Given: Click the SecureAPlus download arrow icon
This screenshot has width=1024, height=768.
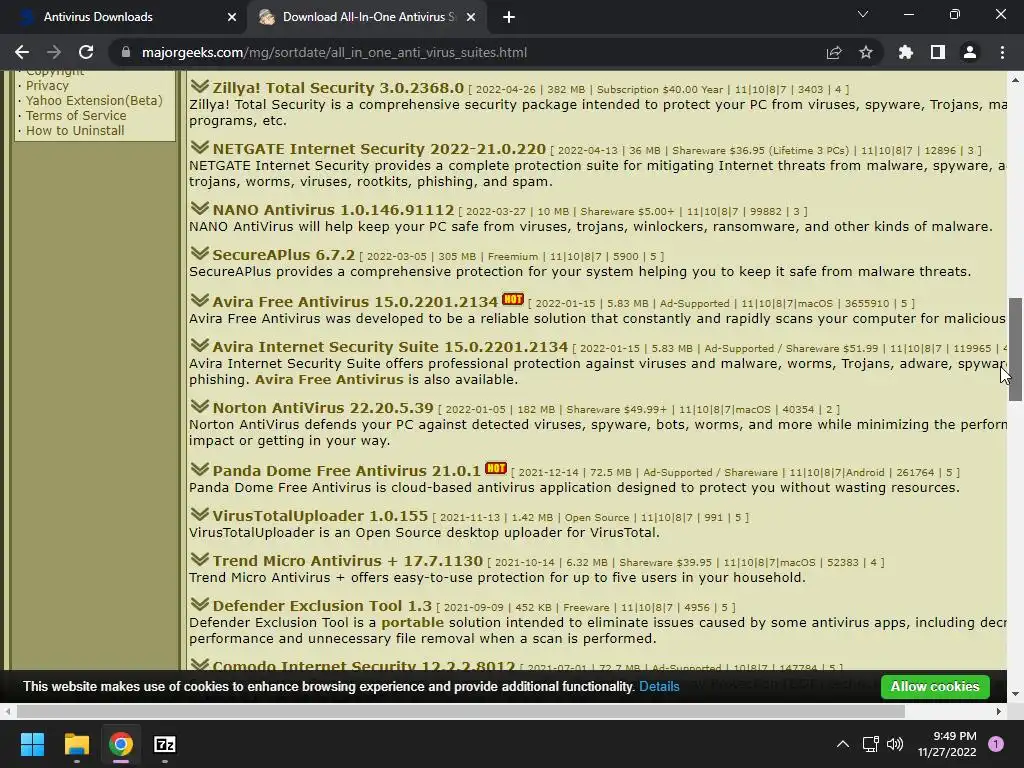Looking at the screenshot, I should (x=199, y=253).
